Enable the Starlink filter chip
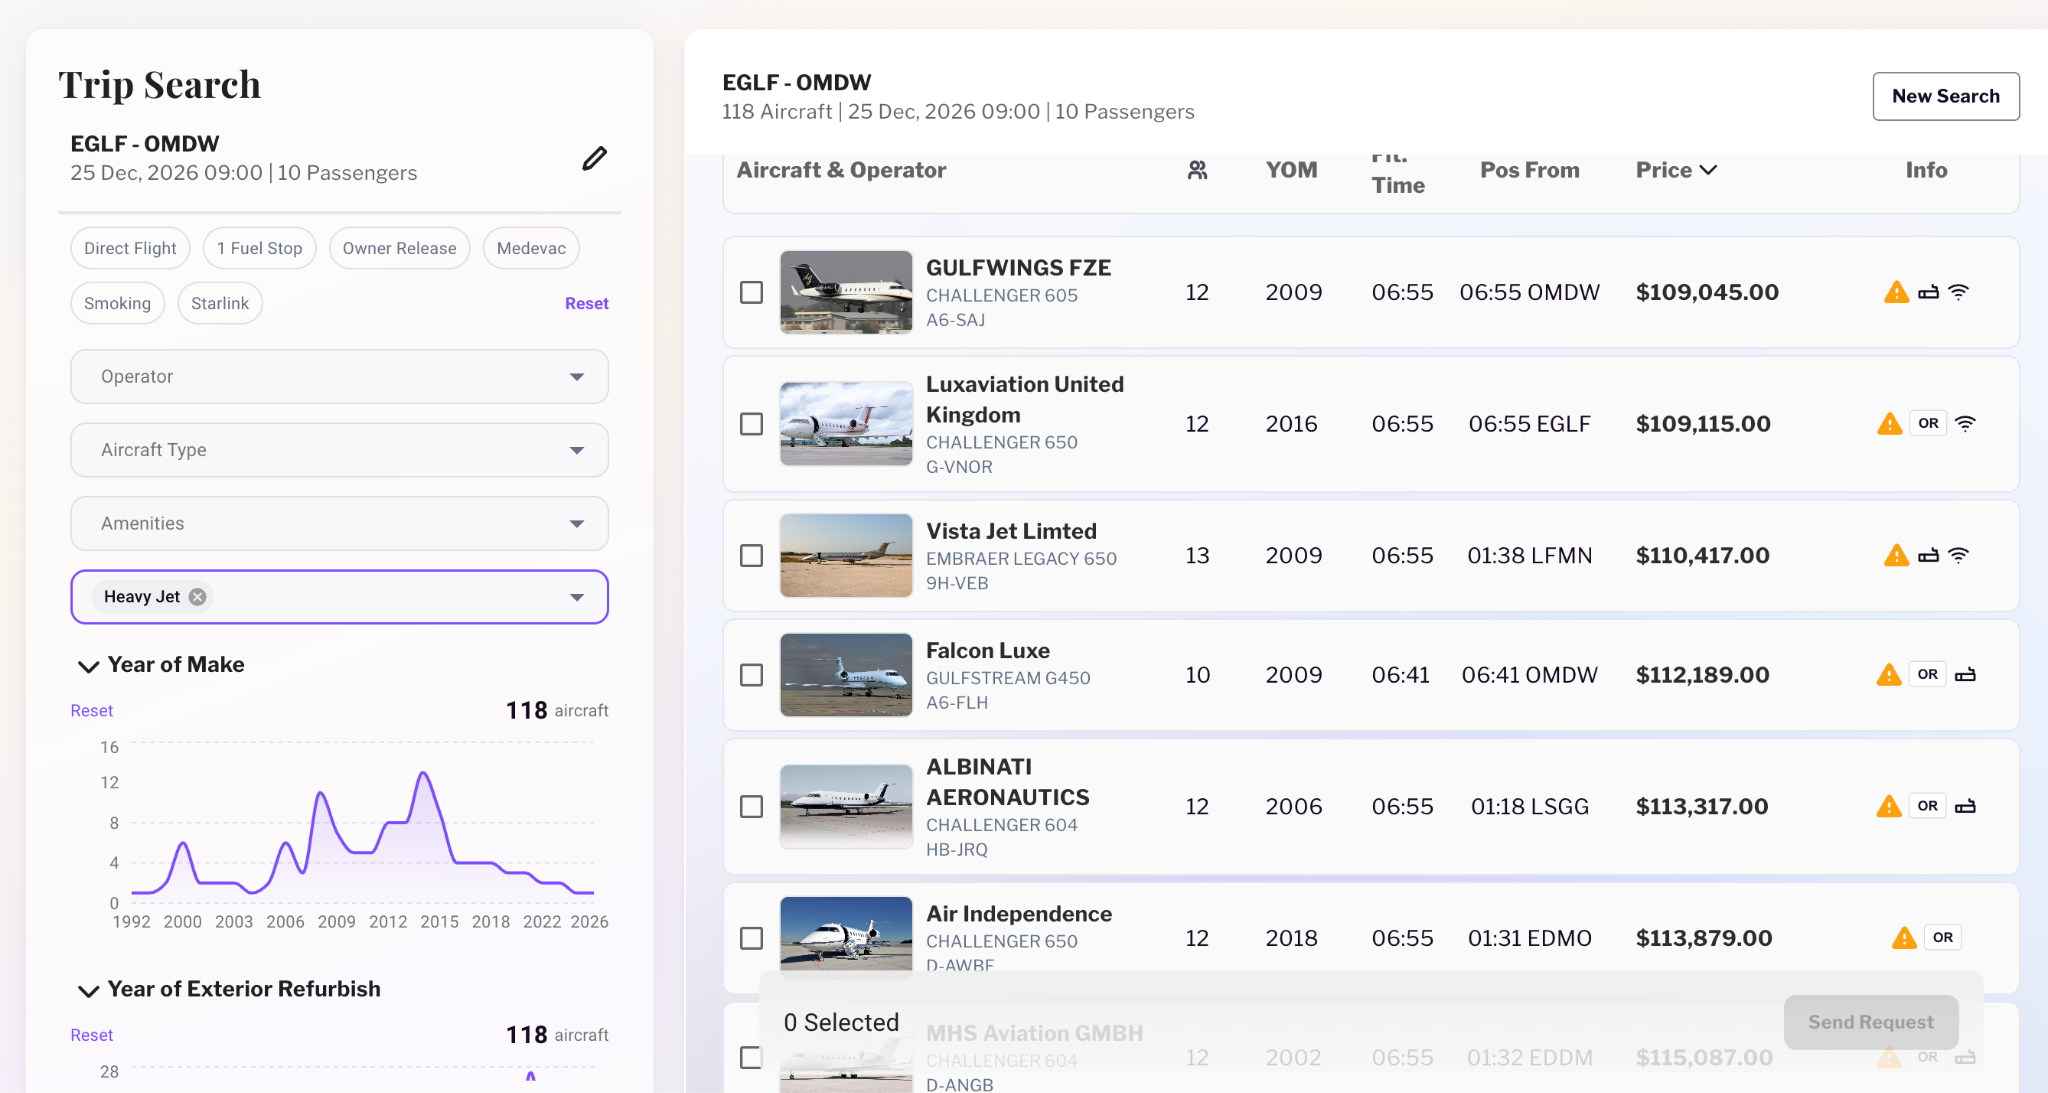This screenshot has width=2048, height=1093. click(x=220, y=303)
